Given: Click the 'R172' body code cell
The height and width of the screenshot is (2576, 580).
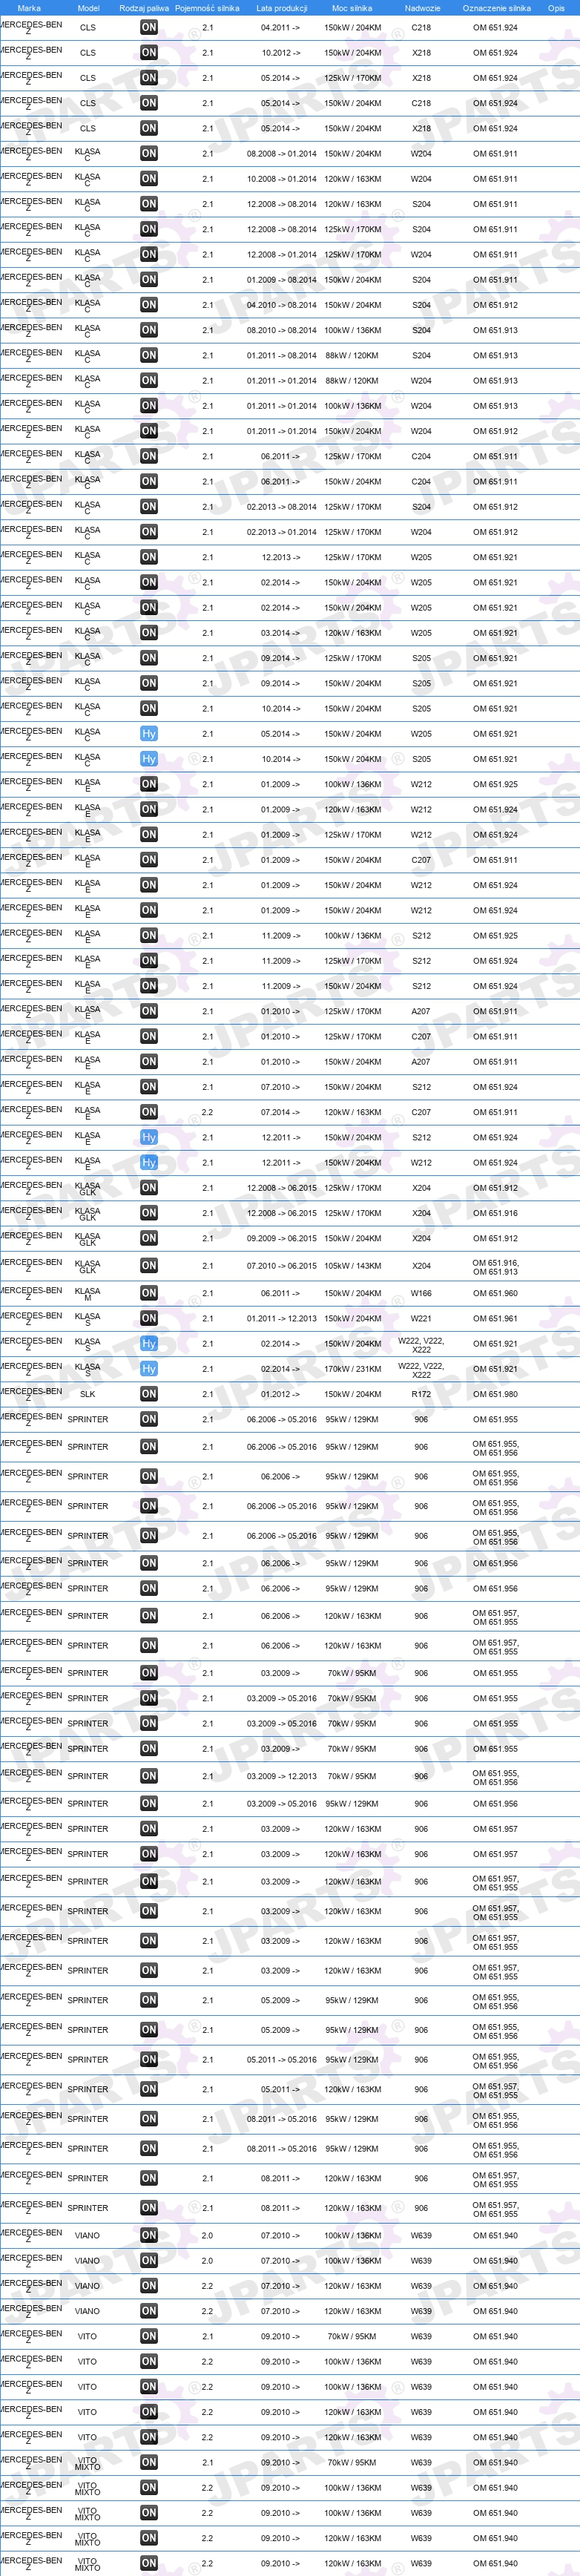Looking at the screenshot, I should coord(422,1394).
